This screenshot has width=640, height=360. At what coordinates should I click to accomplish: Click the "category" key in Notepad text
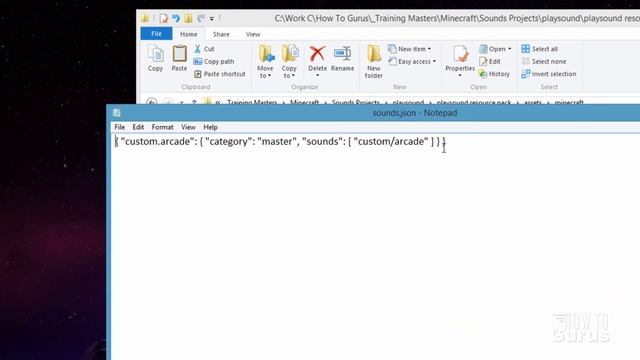pos(228,142)
